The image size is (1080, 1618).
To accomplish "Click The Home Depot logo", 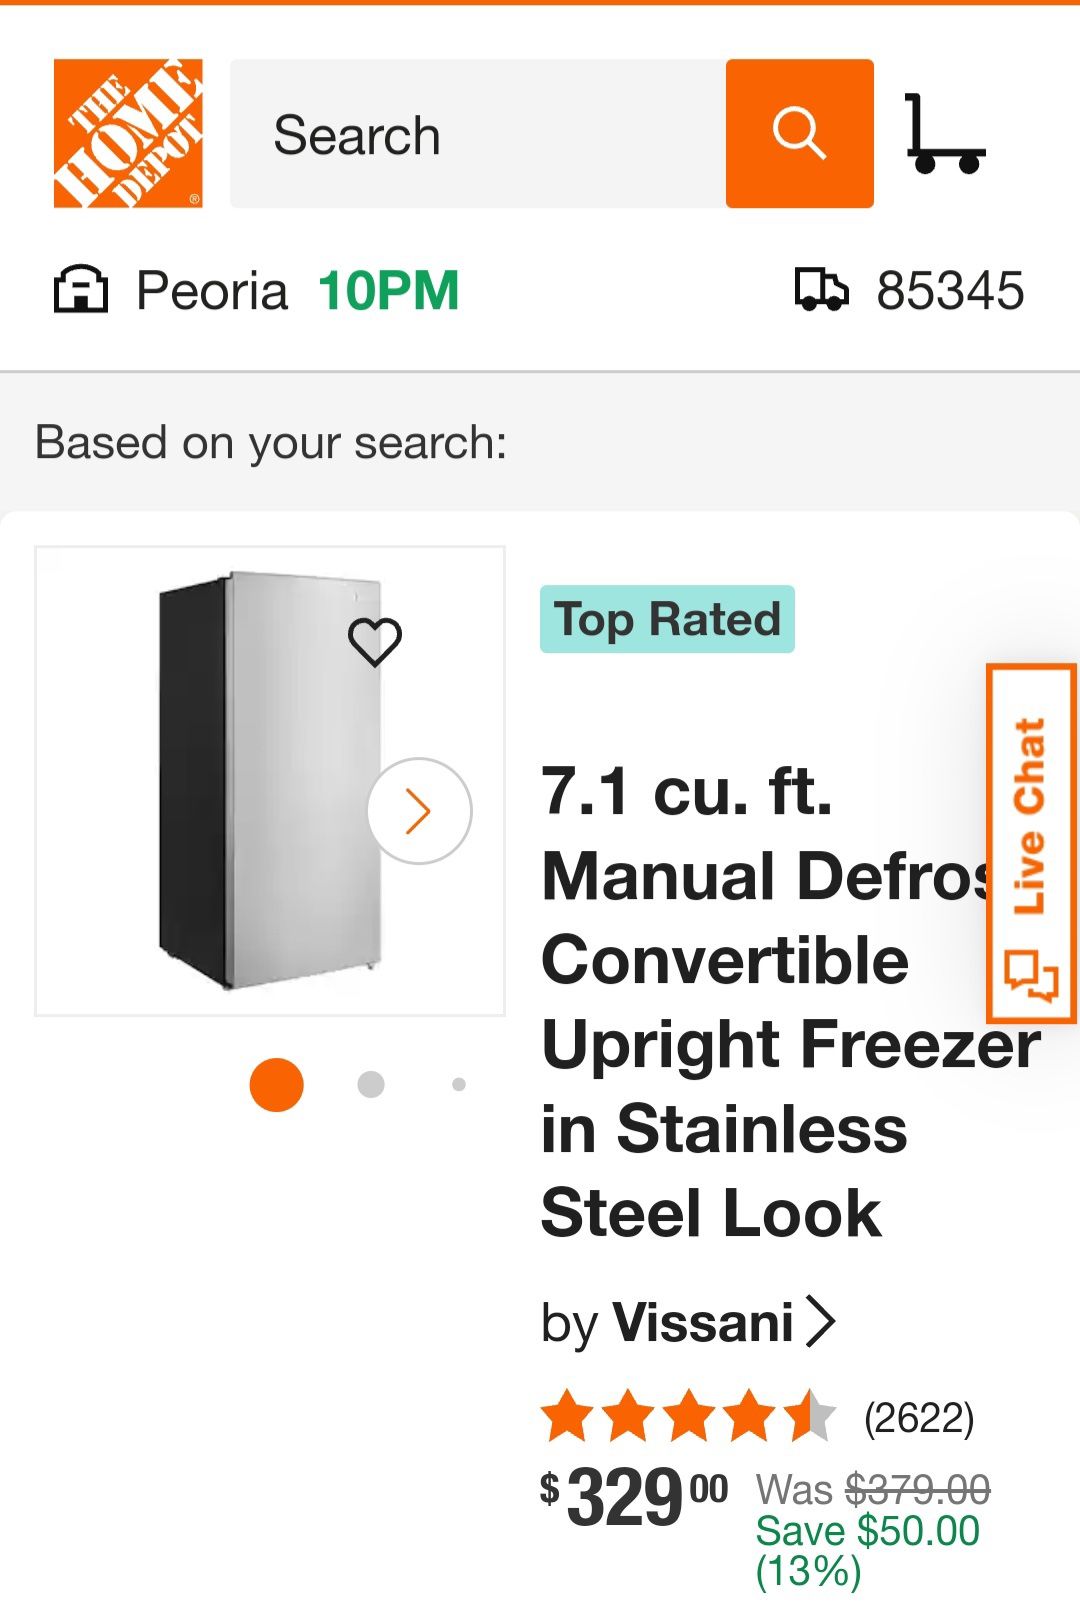I will click(128, 133).
